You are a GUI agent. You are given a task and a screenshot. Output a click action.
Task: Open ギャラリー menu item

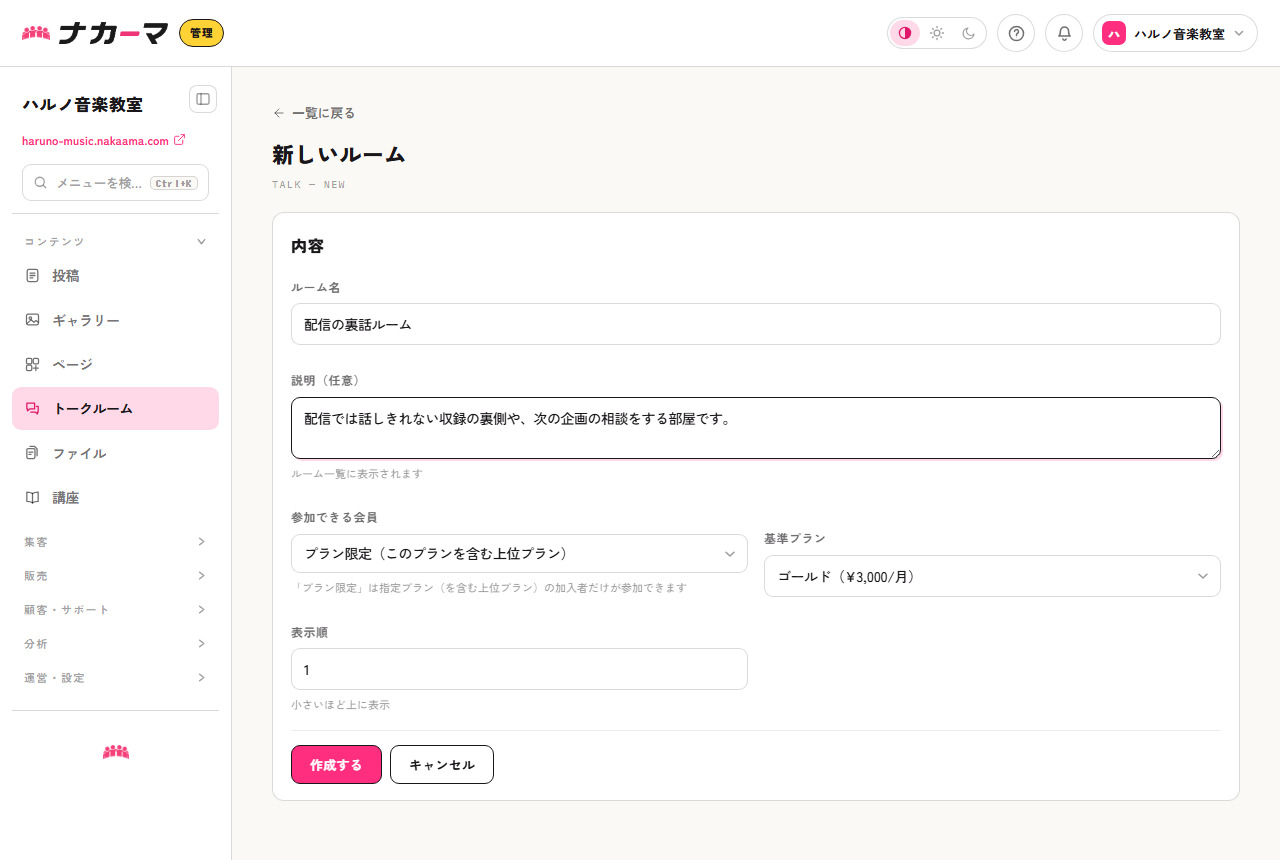click(115, 320)
